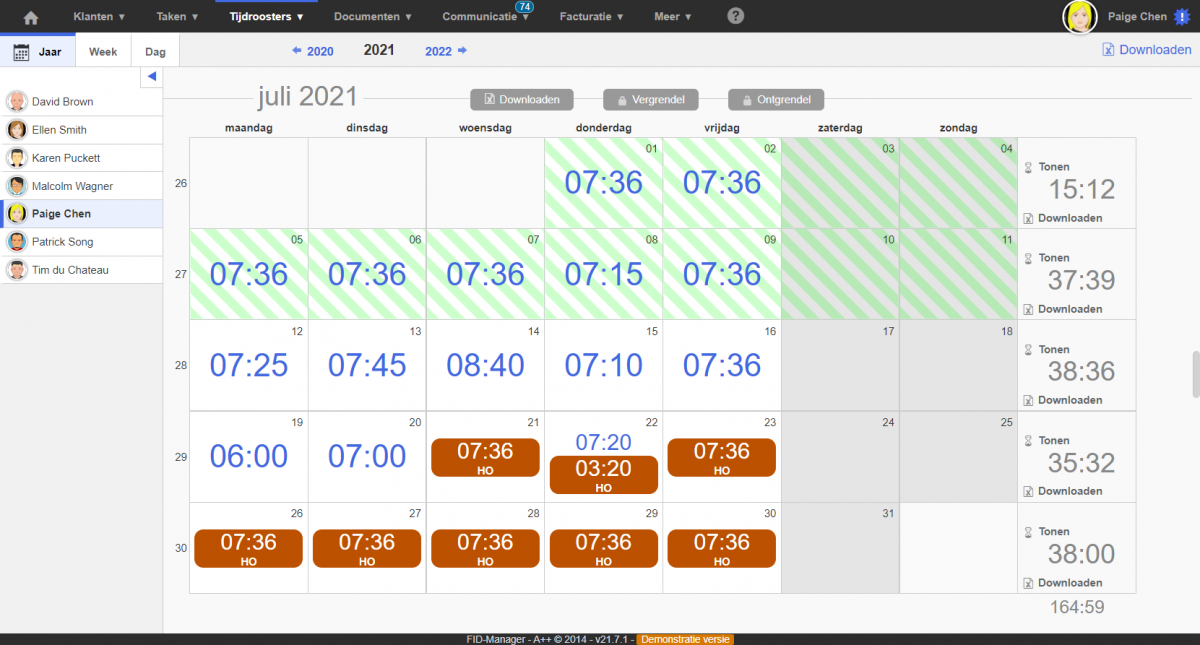Viewport: 1200px width, 645px height.
Task: Go to previous year 2020
Action: (x=313, y=51)
